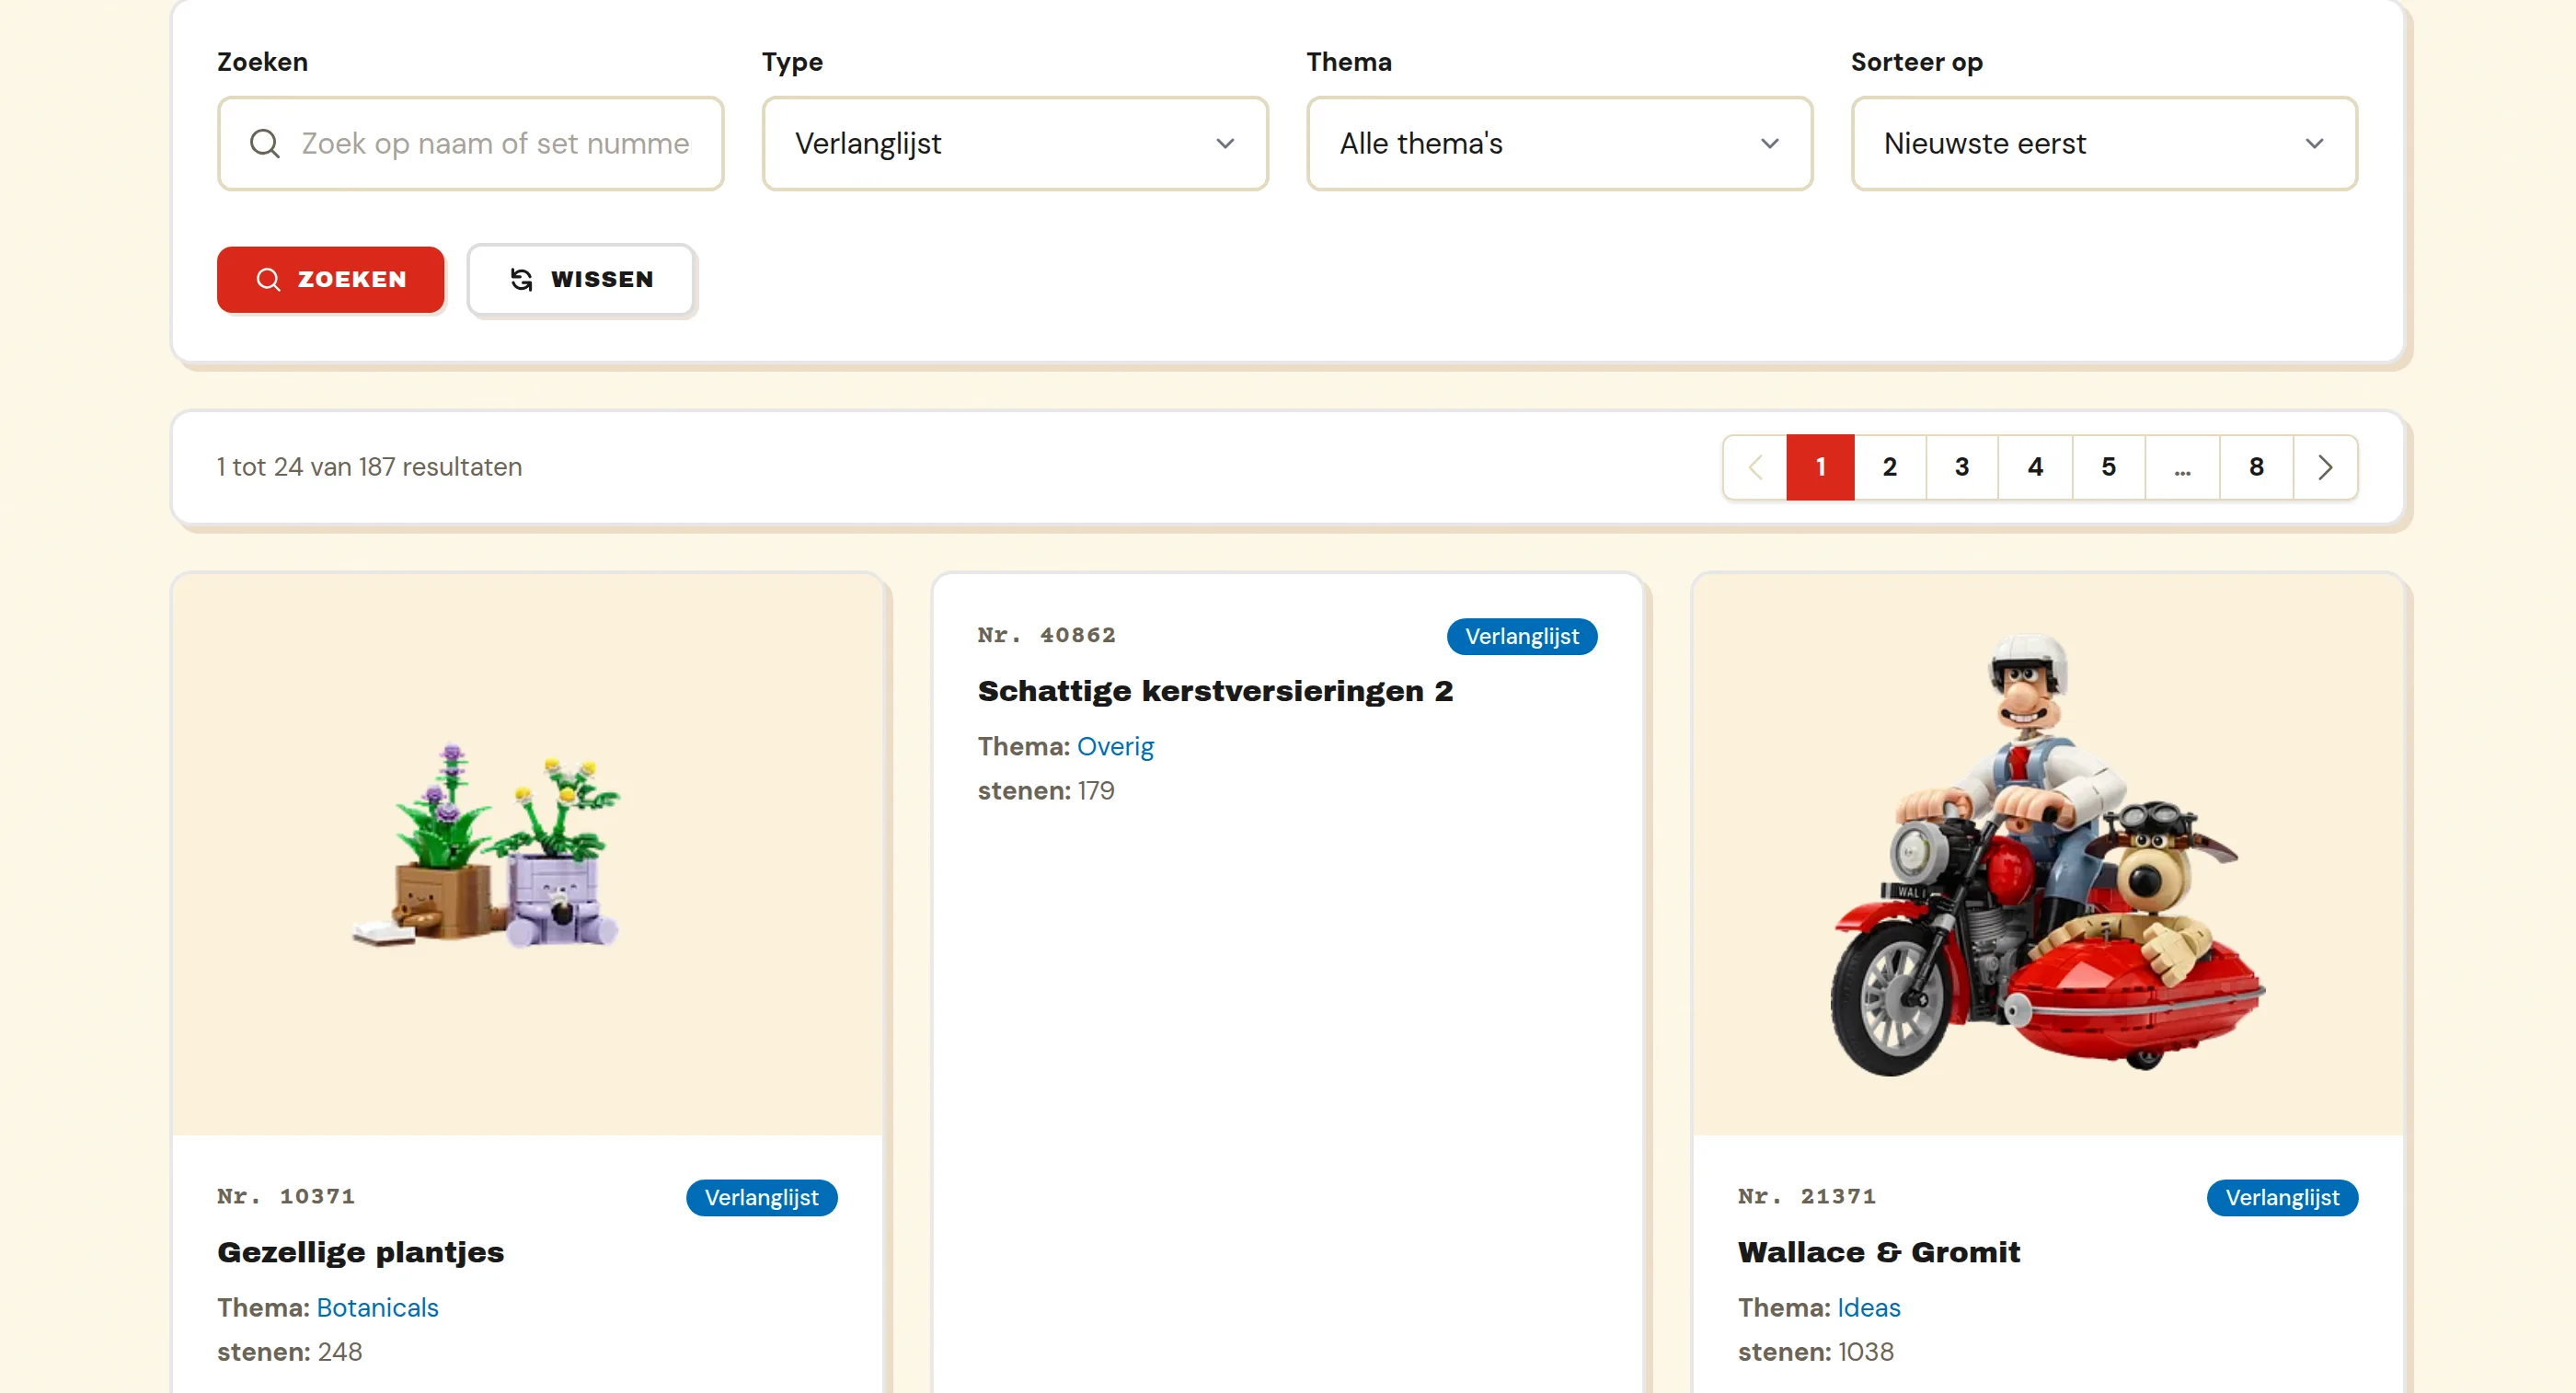Go to the next results page arrow

click(x=2325, y=467)
